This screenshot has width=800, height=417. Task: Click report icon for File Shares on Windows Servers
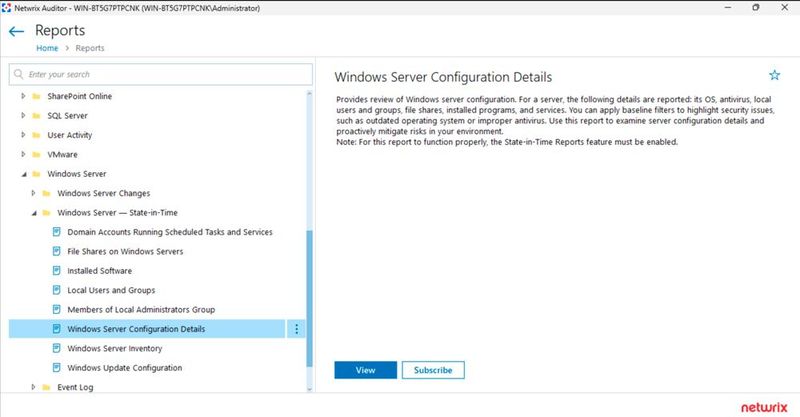tap(57, 251)
